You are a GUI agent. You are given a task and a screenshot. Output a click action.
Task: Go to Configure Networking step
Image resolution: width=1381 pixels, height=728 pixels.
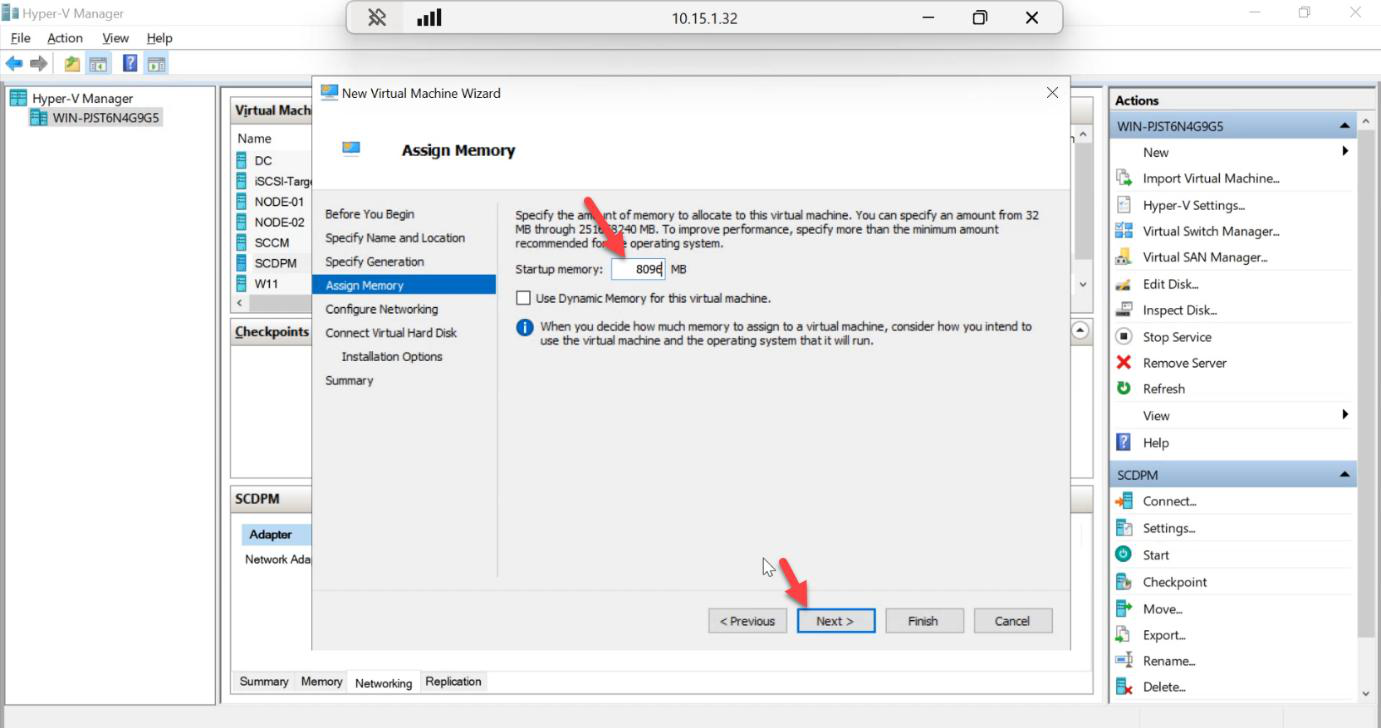381,309
